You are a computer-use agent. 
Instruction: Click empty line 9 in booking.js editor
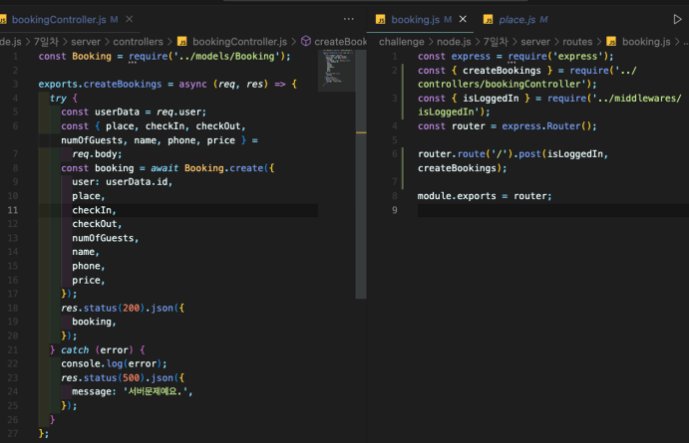[x=553, y=210]
